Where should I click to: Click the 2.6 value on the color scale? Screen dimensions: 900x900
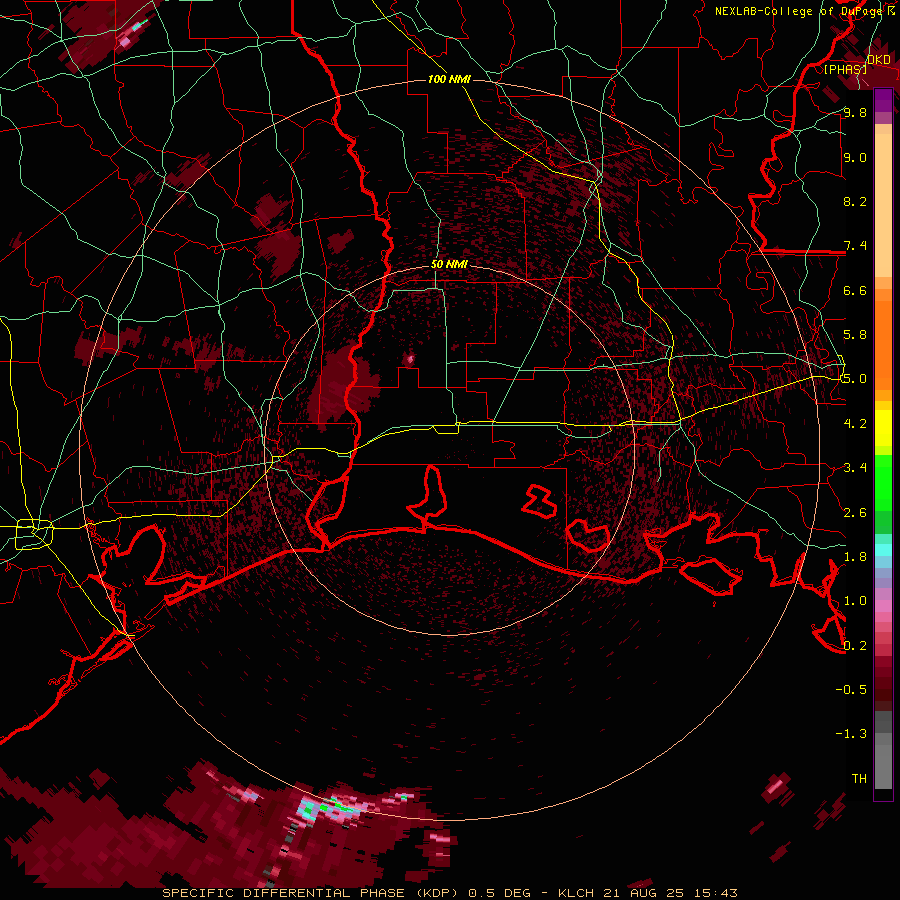pyautogui.click(x=855, y=513)
